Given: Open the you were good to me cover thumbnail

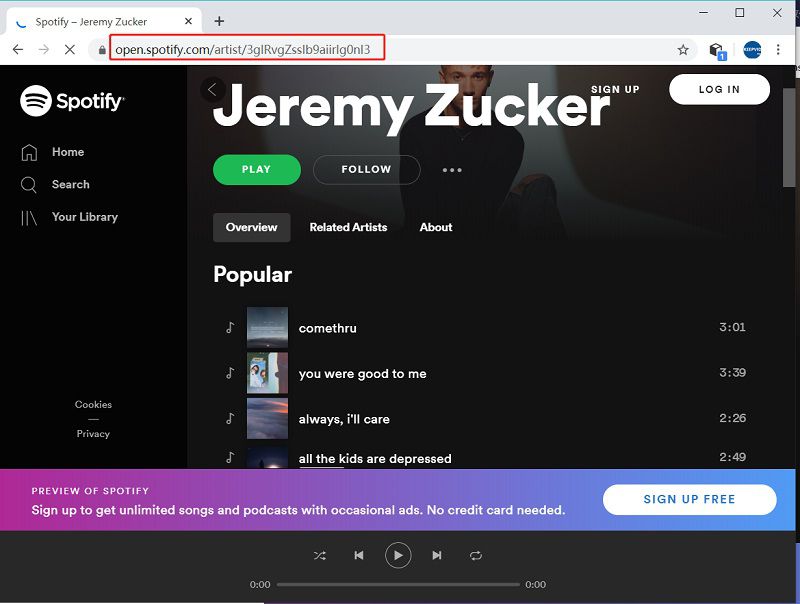Looking at the screenshot, I should pyautogui.click(x=267, y=373).
